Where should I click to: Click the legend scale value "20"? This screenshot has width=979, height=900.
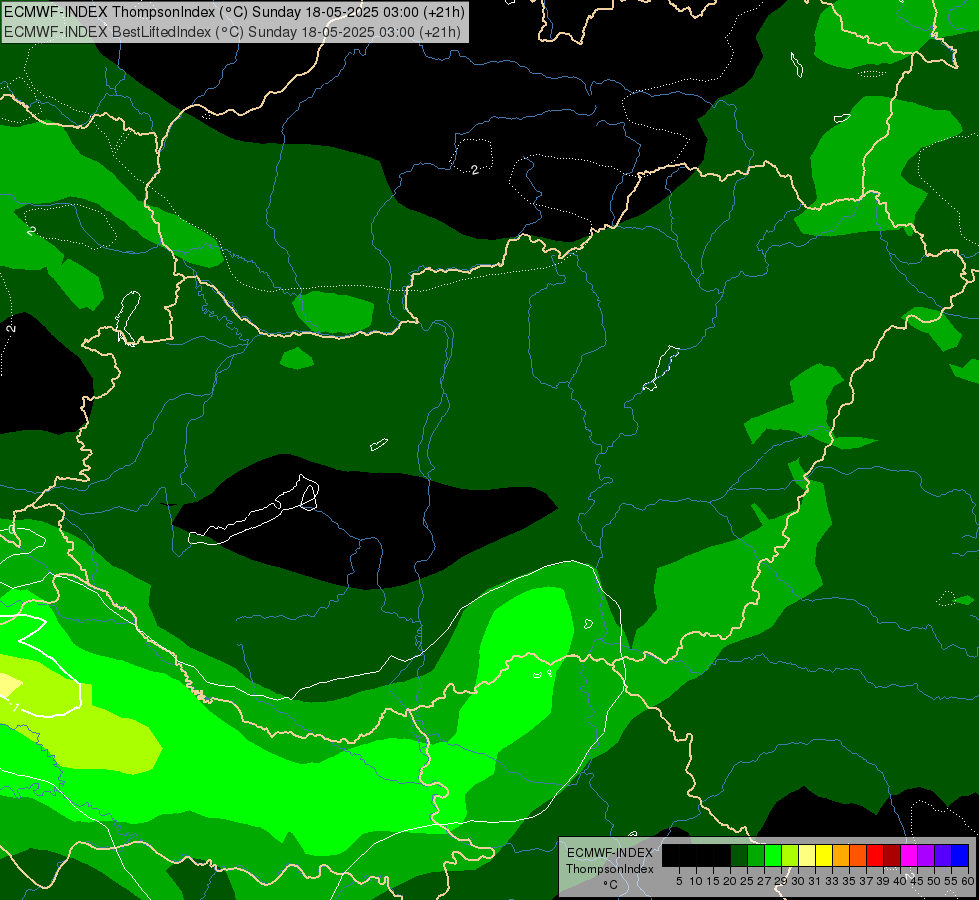click(x=730, y=881)
